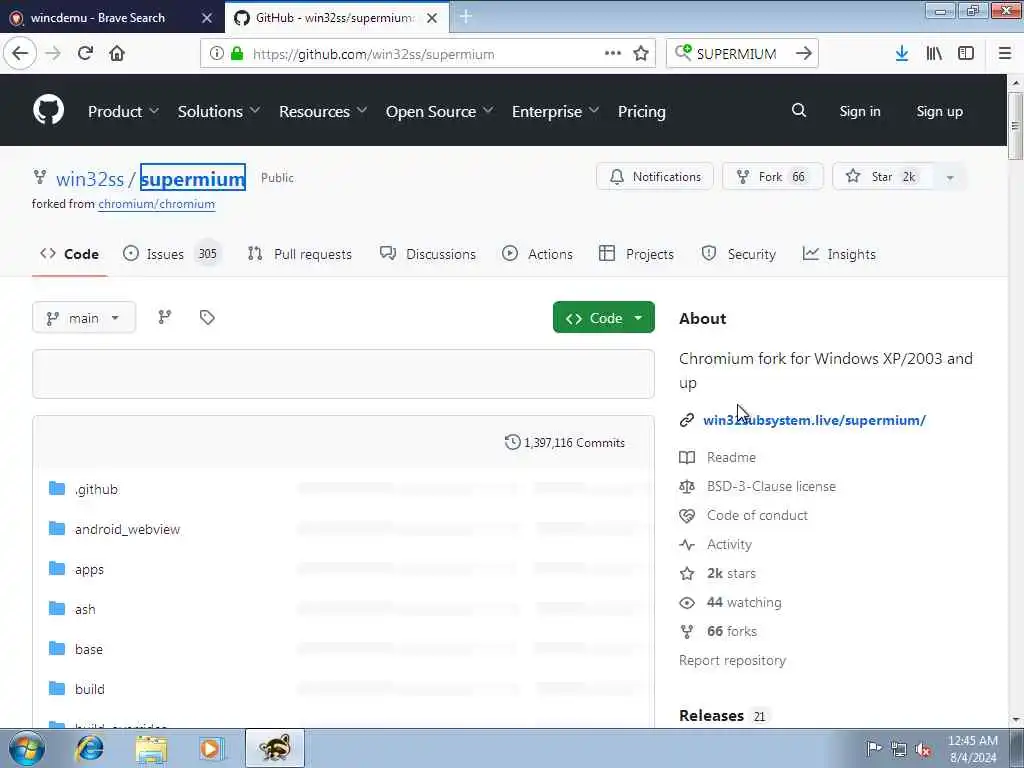Open win32subsystem.live/supermium website link
The image size is (1024, 768).
click(x=814, y=420)
